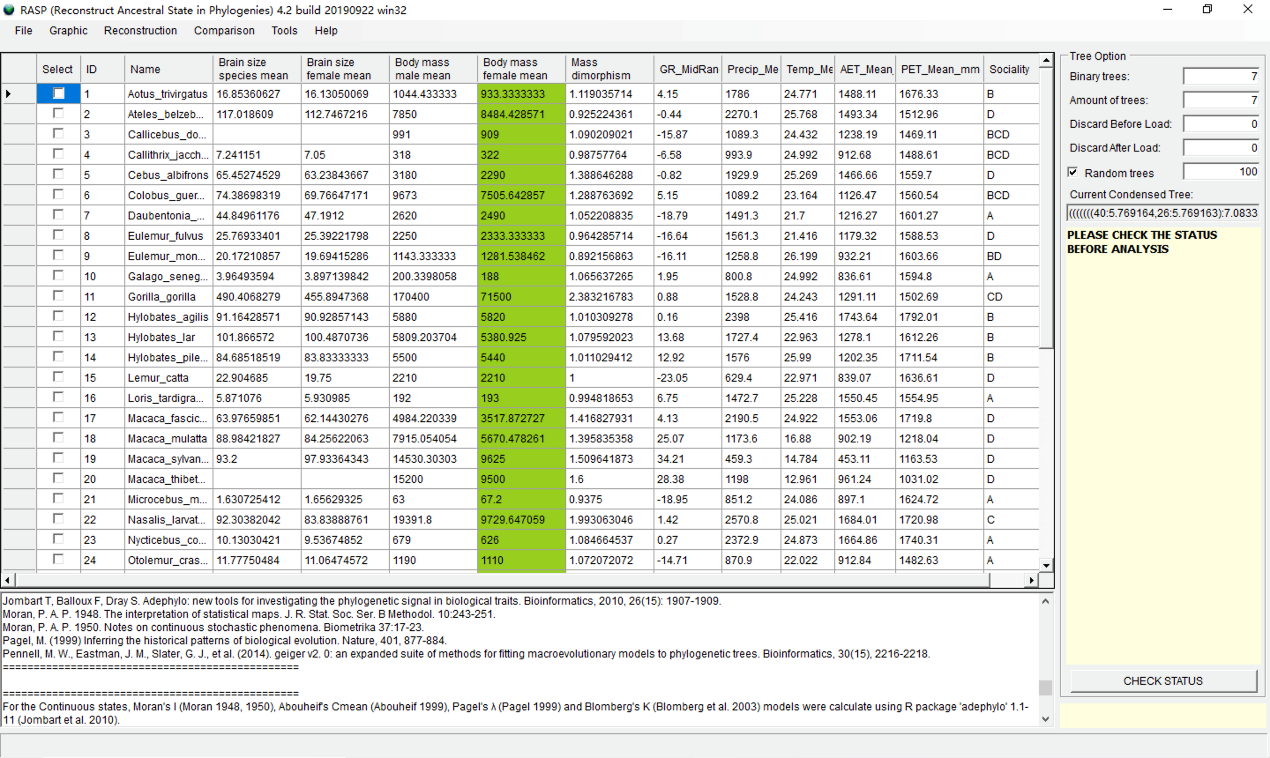
Task: Click the value 14530.30303 body mass cell
Action: (433, 458)
